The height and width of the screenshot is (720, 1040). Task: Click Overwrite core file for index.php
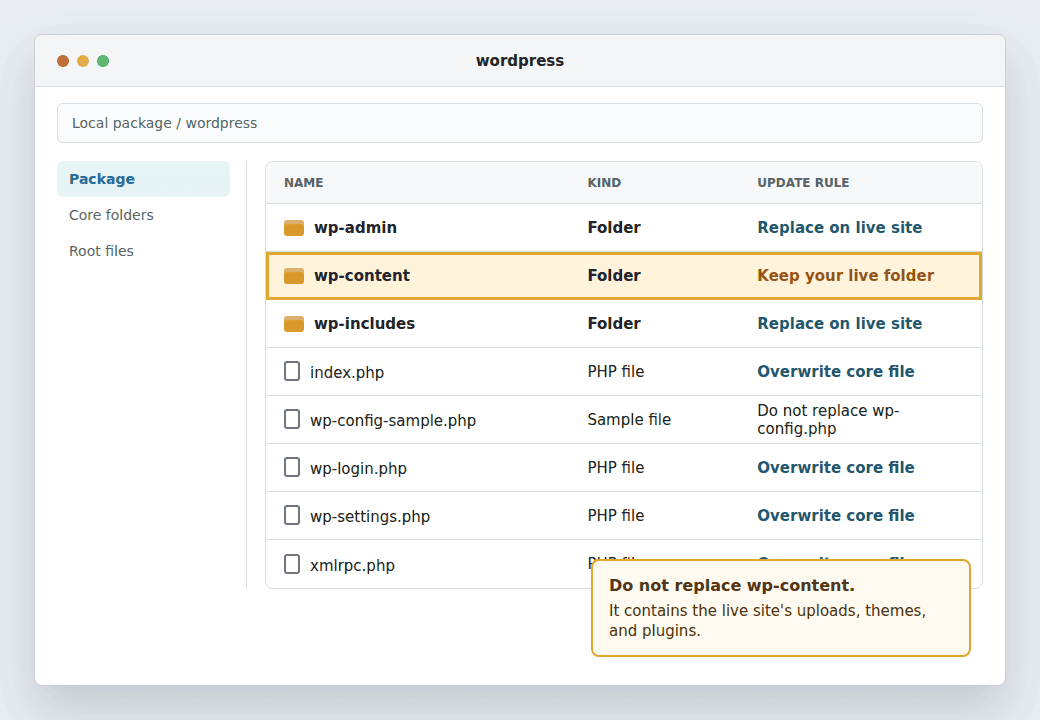pos(836,371)
